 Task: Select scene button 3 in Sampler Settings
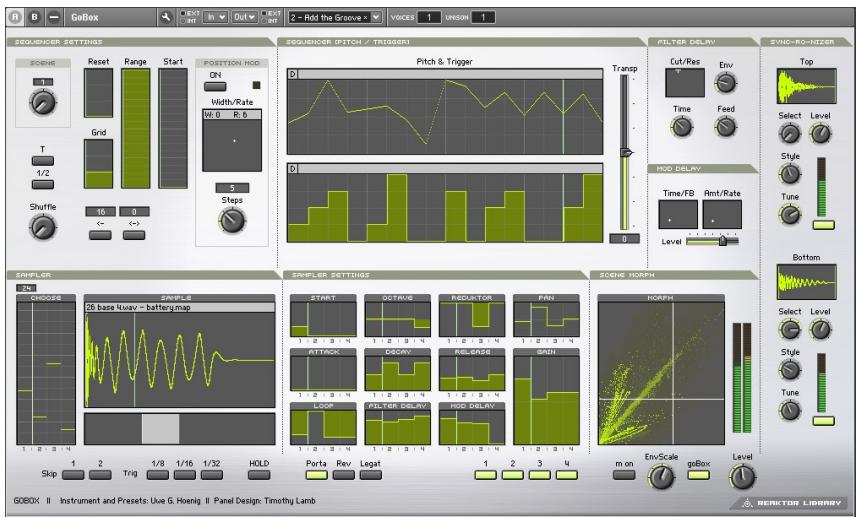click(x=540, y=475)
